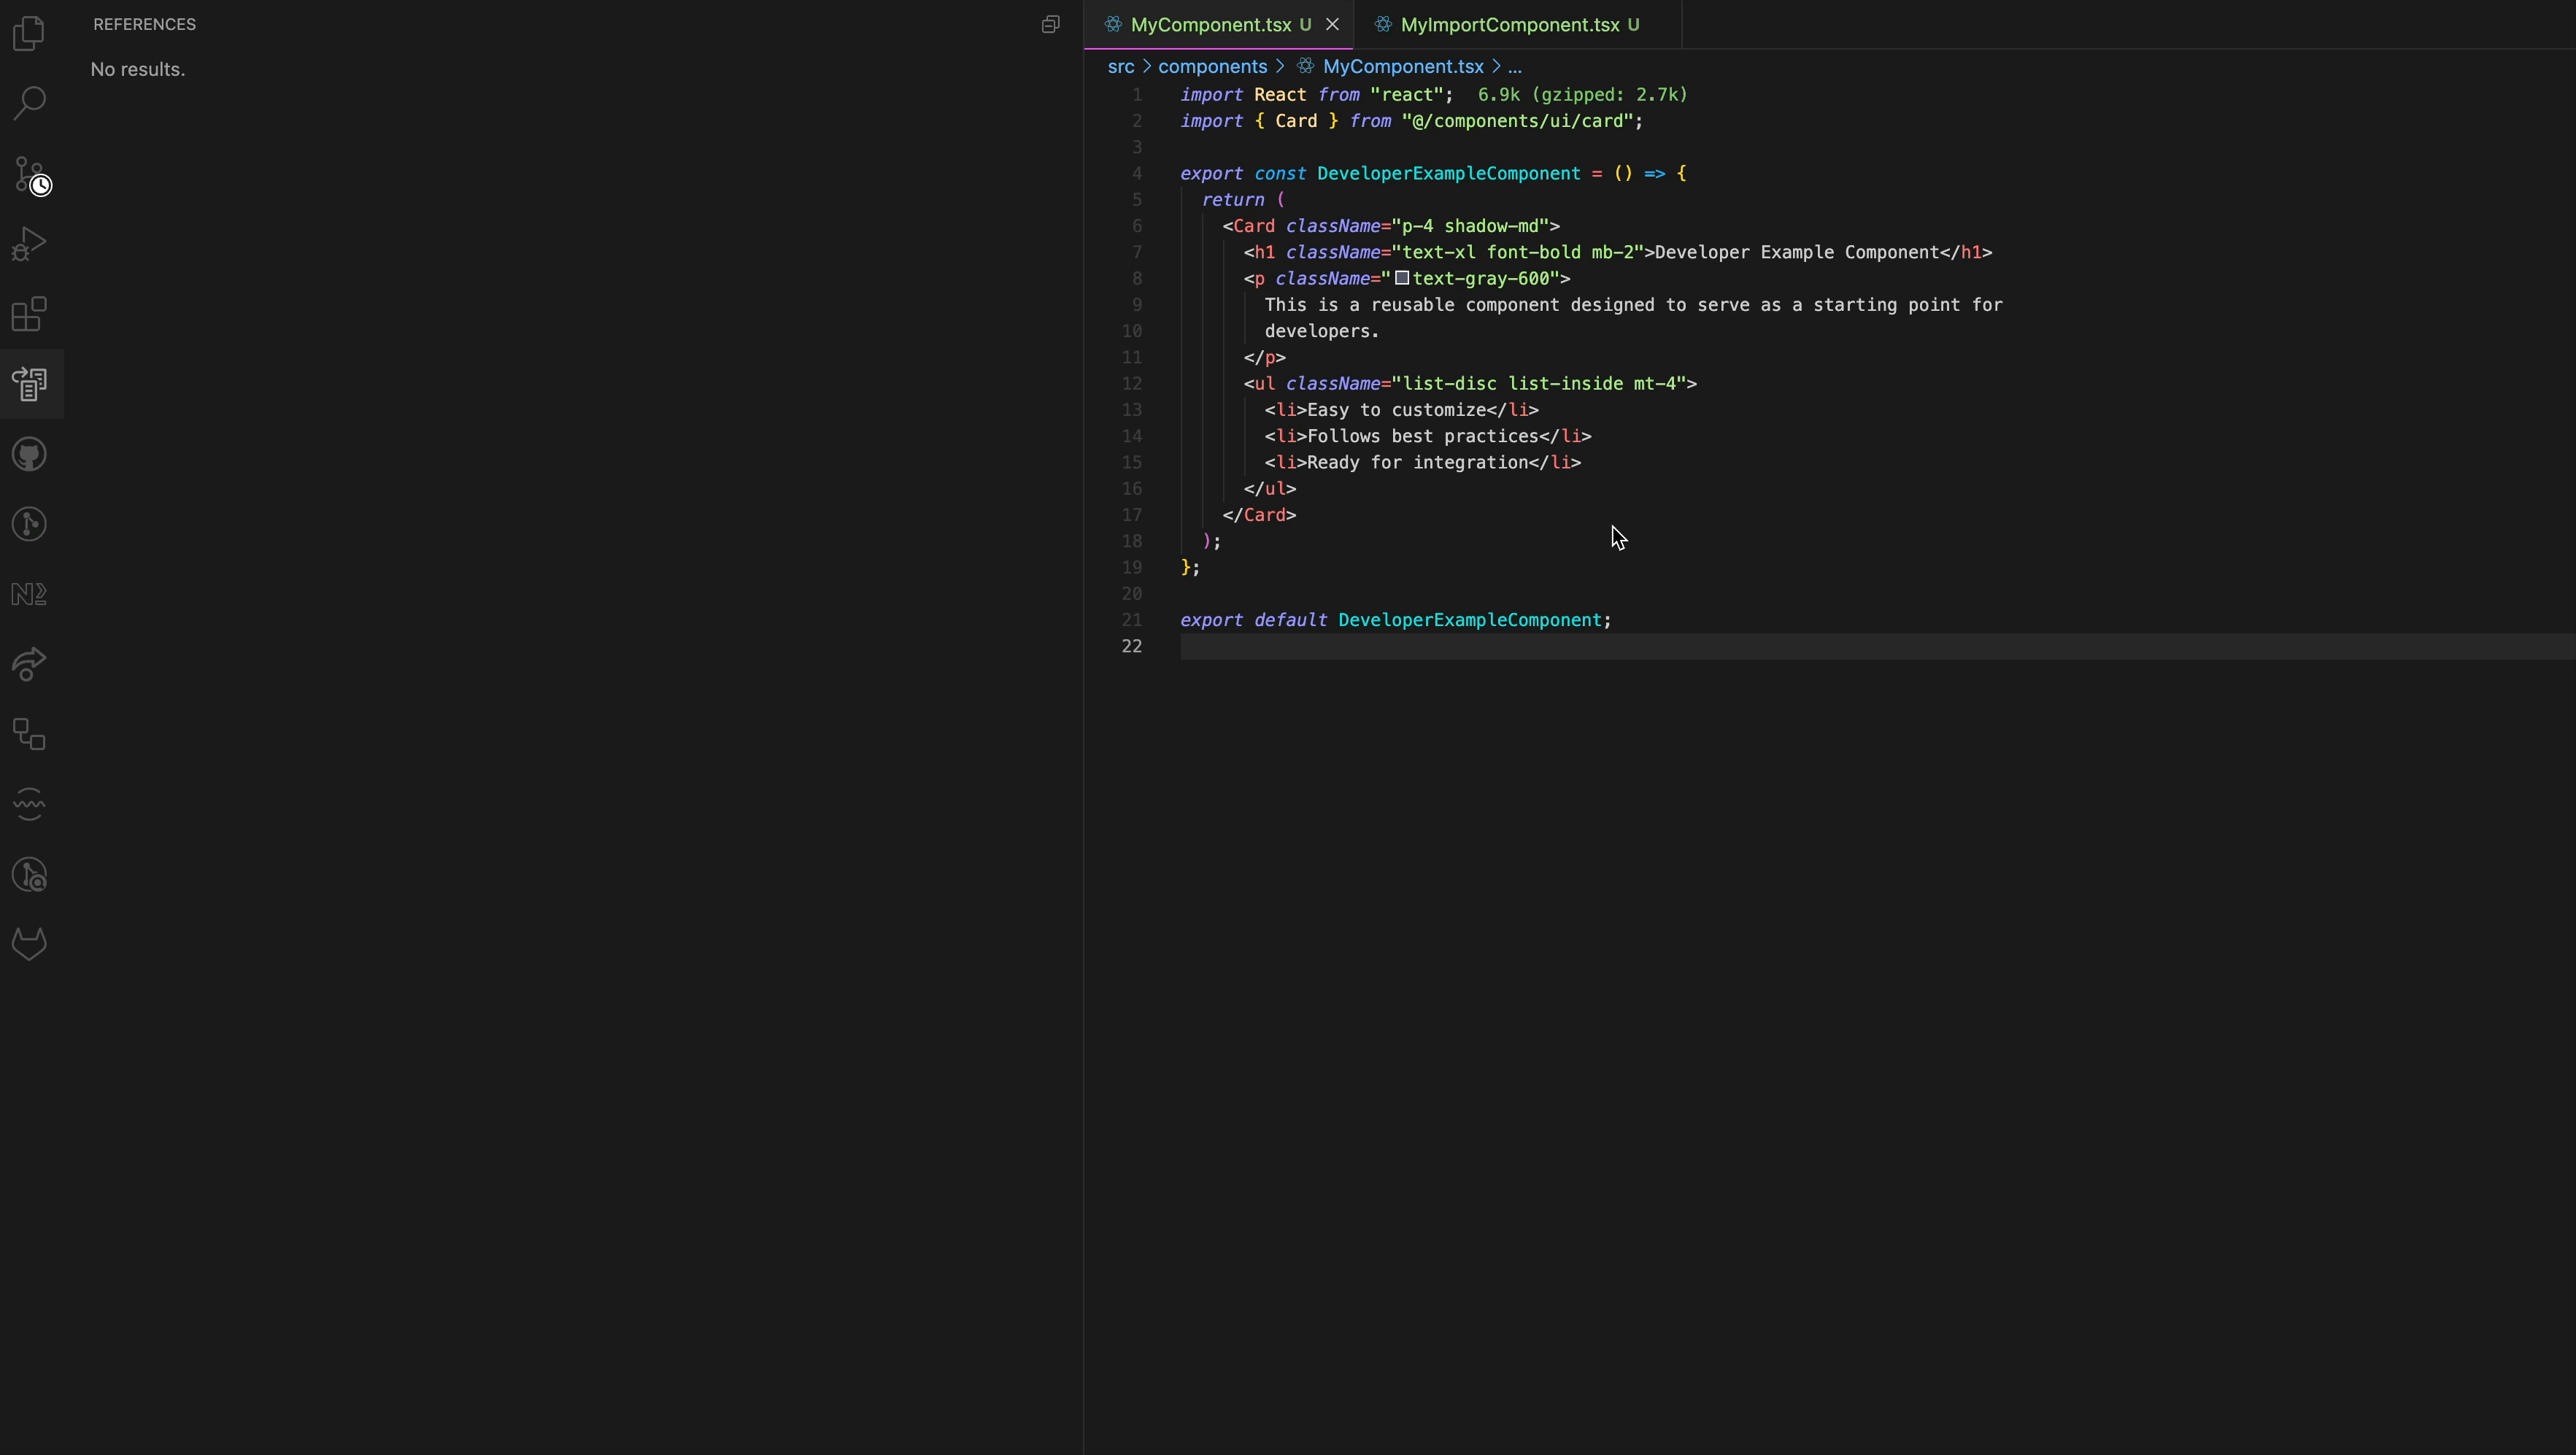The image size is (2576, 1455).
Task: Open the GitLab sidebar icon
Action: click(30, 944)
